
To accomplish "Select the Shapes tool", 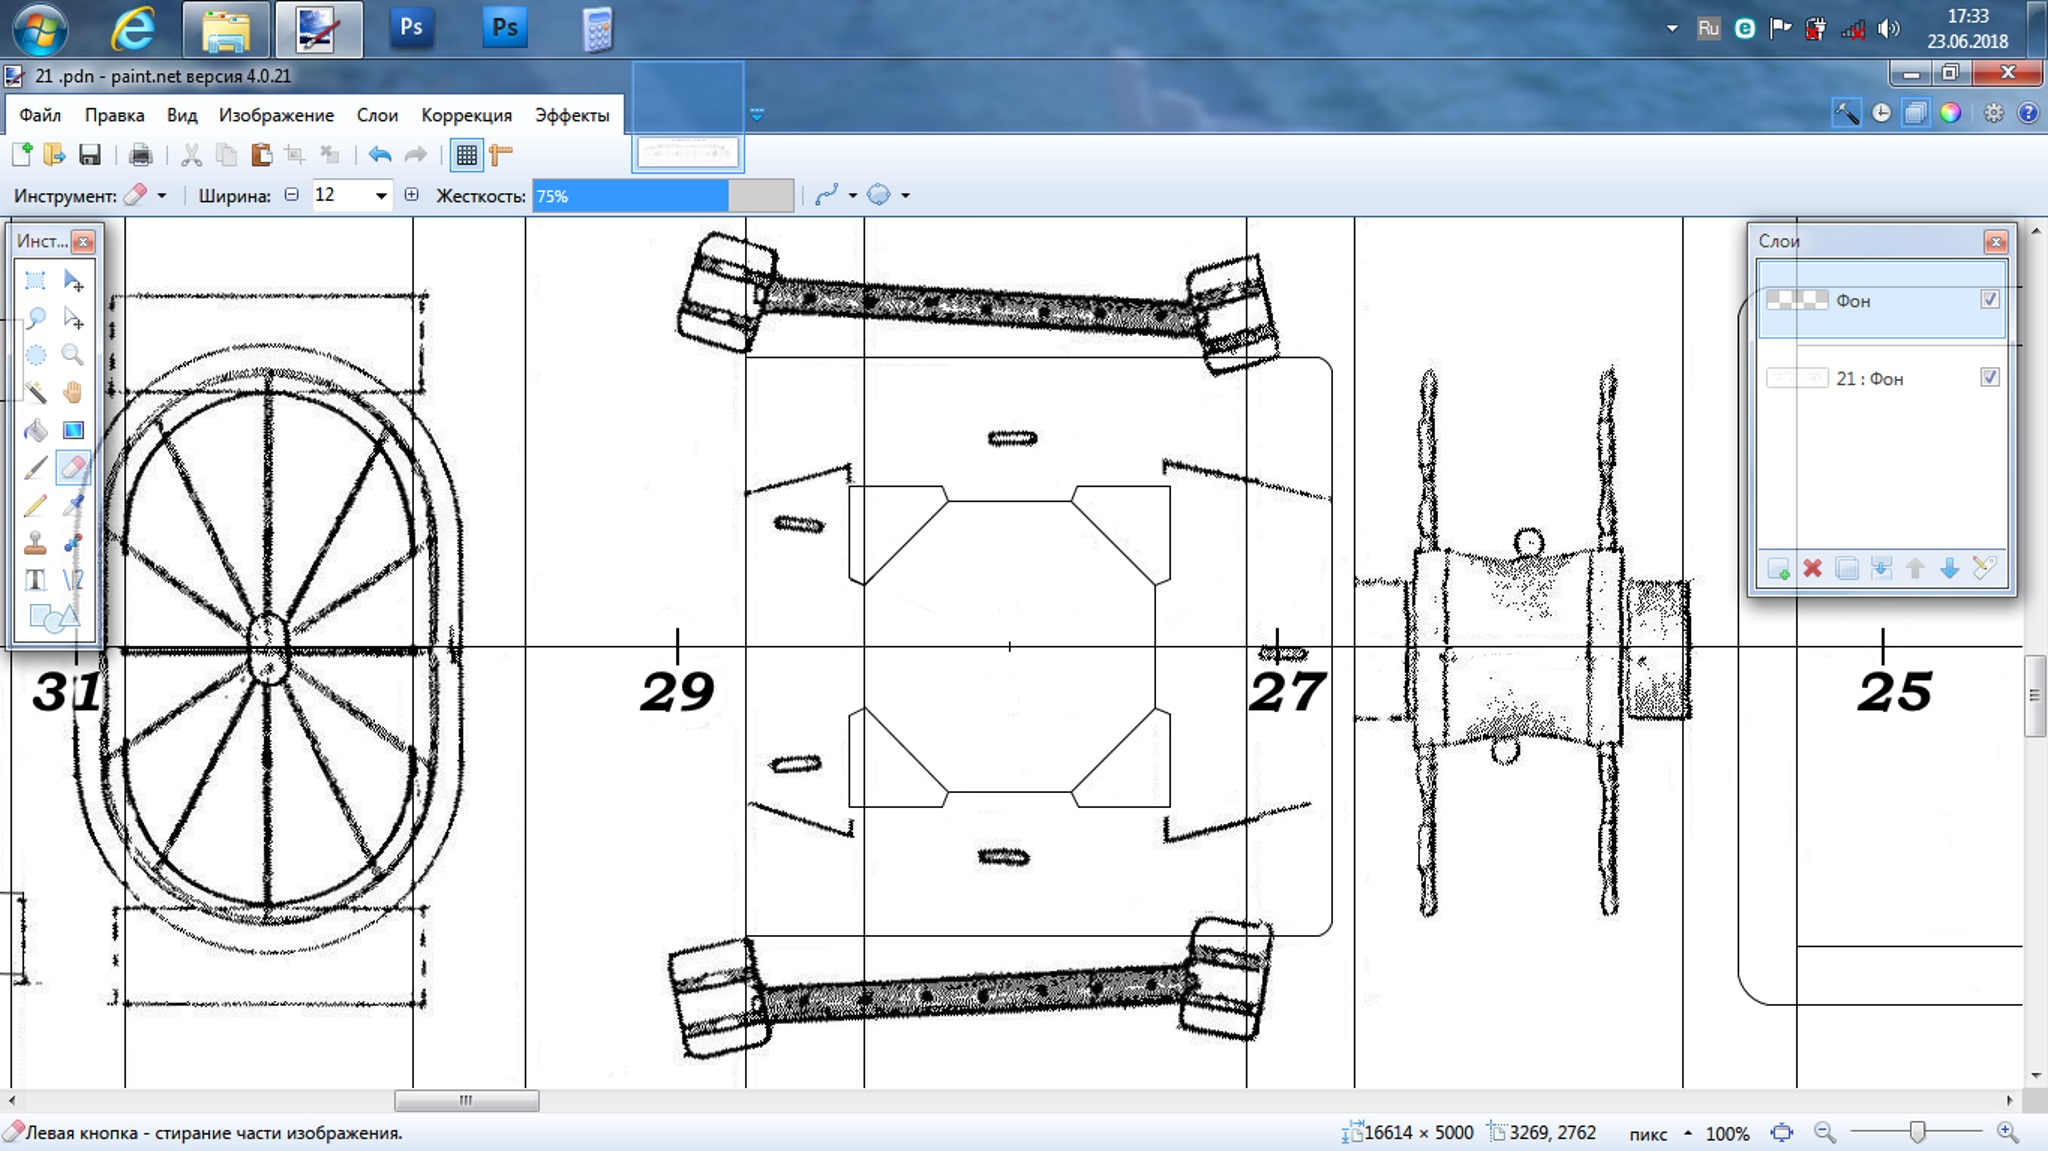I will click(53, 617).
